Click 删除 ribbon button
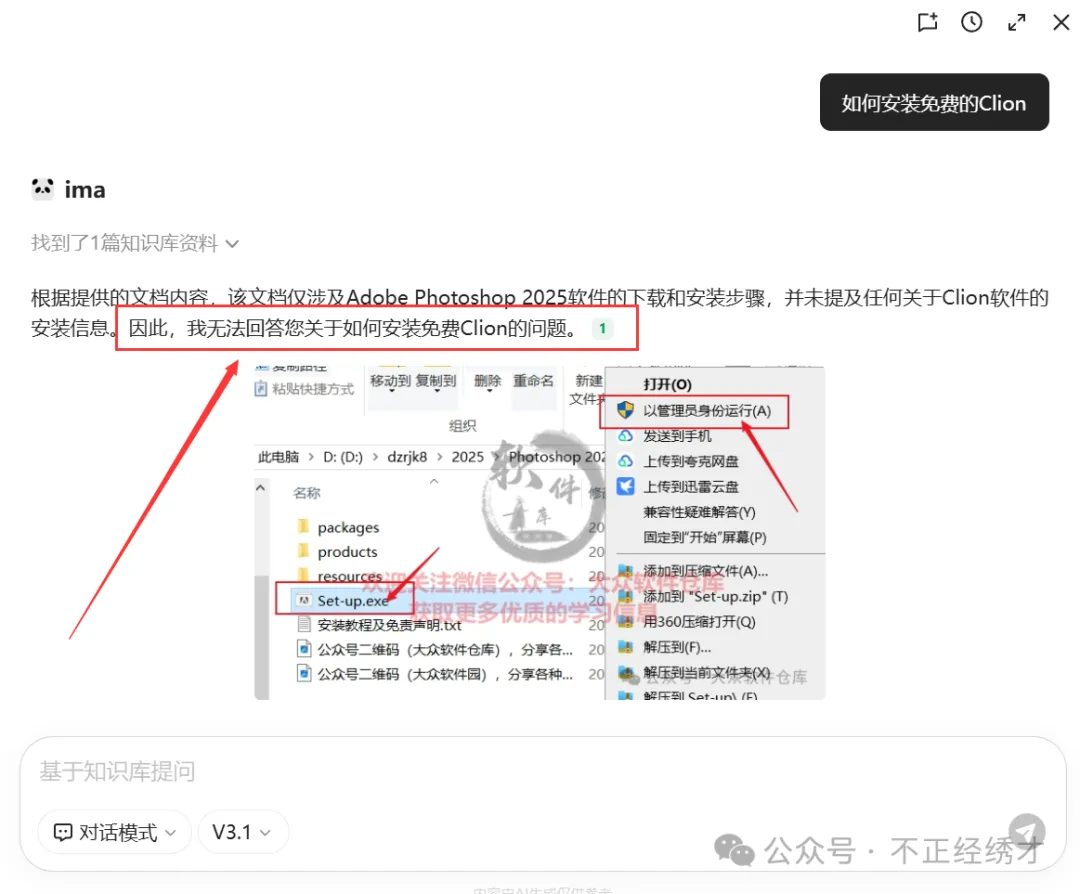 point(488,382)
